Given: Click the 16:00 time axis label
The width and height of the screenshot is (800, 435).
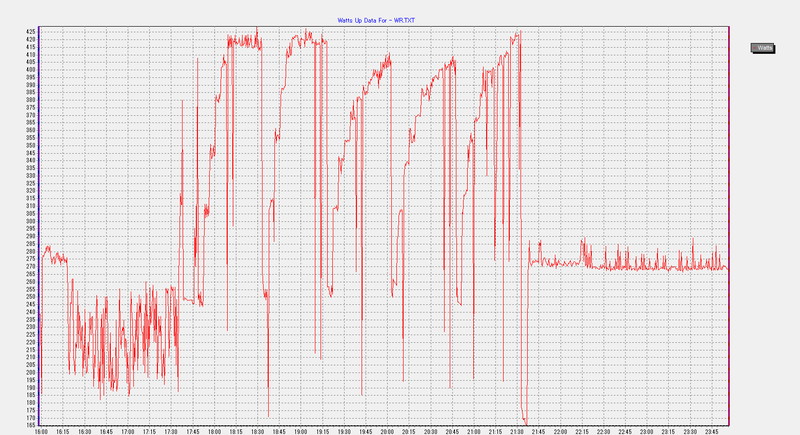Looking at the screenshot, I should coord(41,431).
